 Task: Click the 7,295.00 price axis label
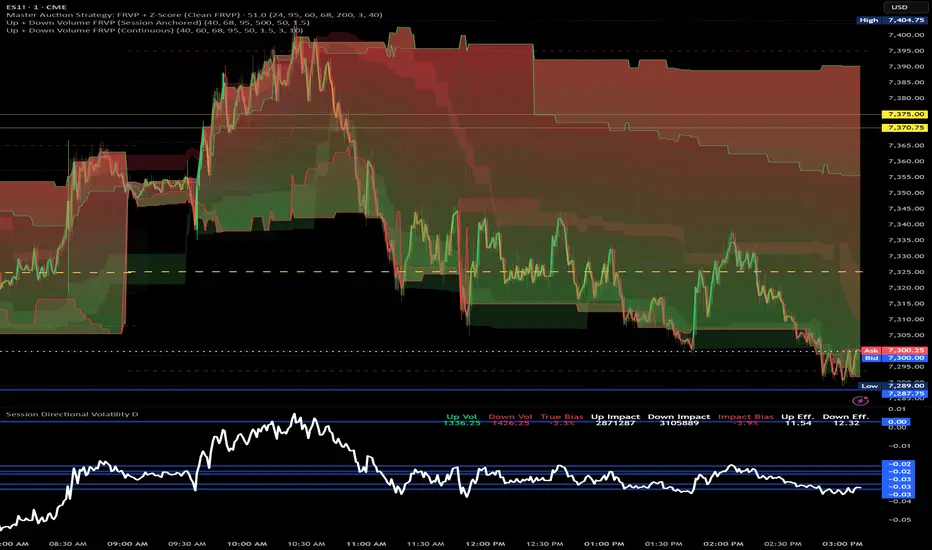pos(906,367)
